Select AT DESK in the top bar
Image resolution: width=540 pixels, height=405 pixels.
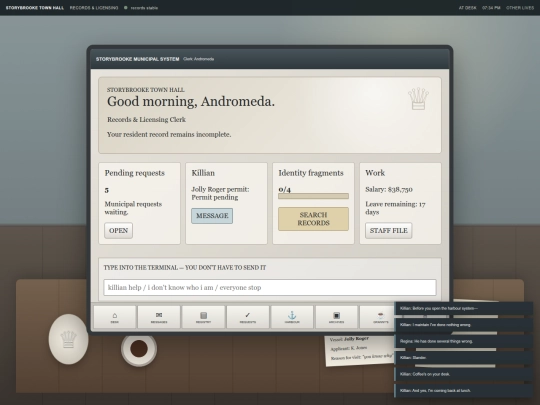[467, 8]
